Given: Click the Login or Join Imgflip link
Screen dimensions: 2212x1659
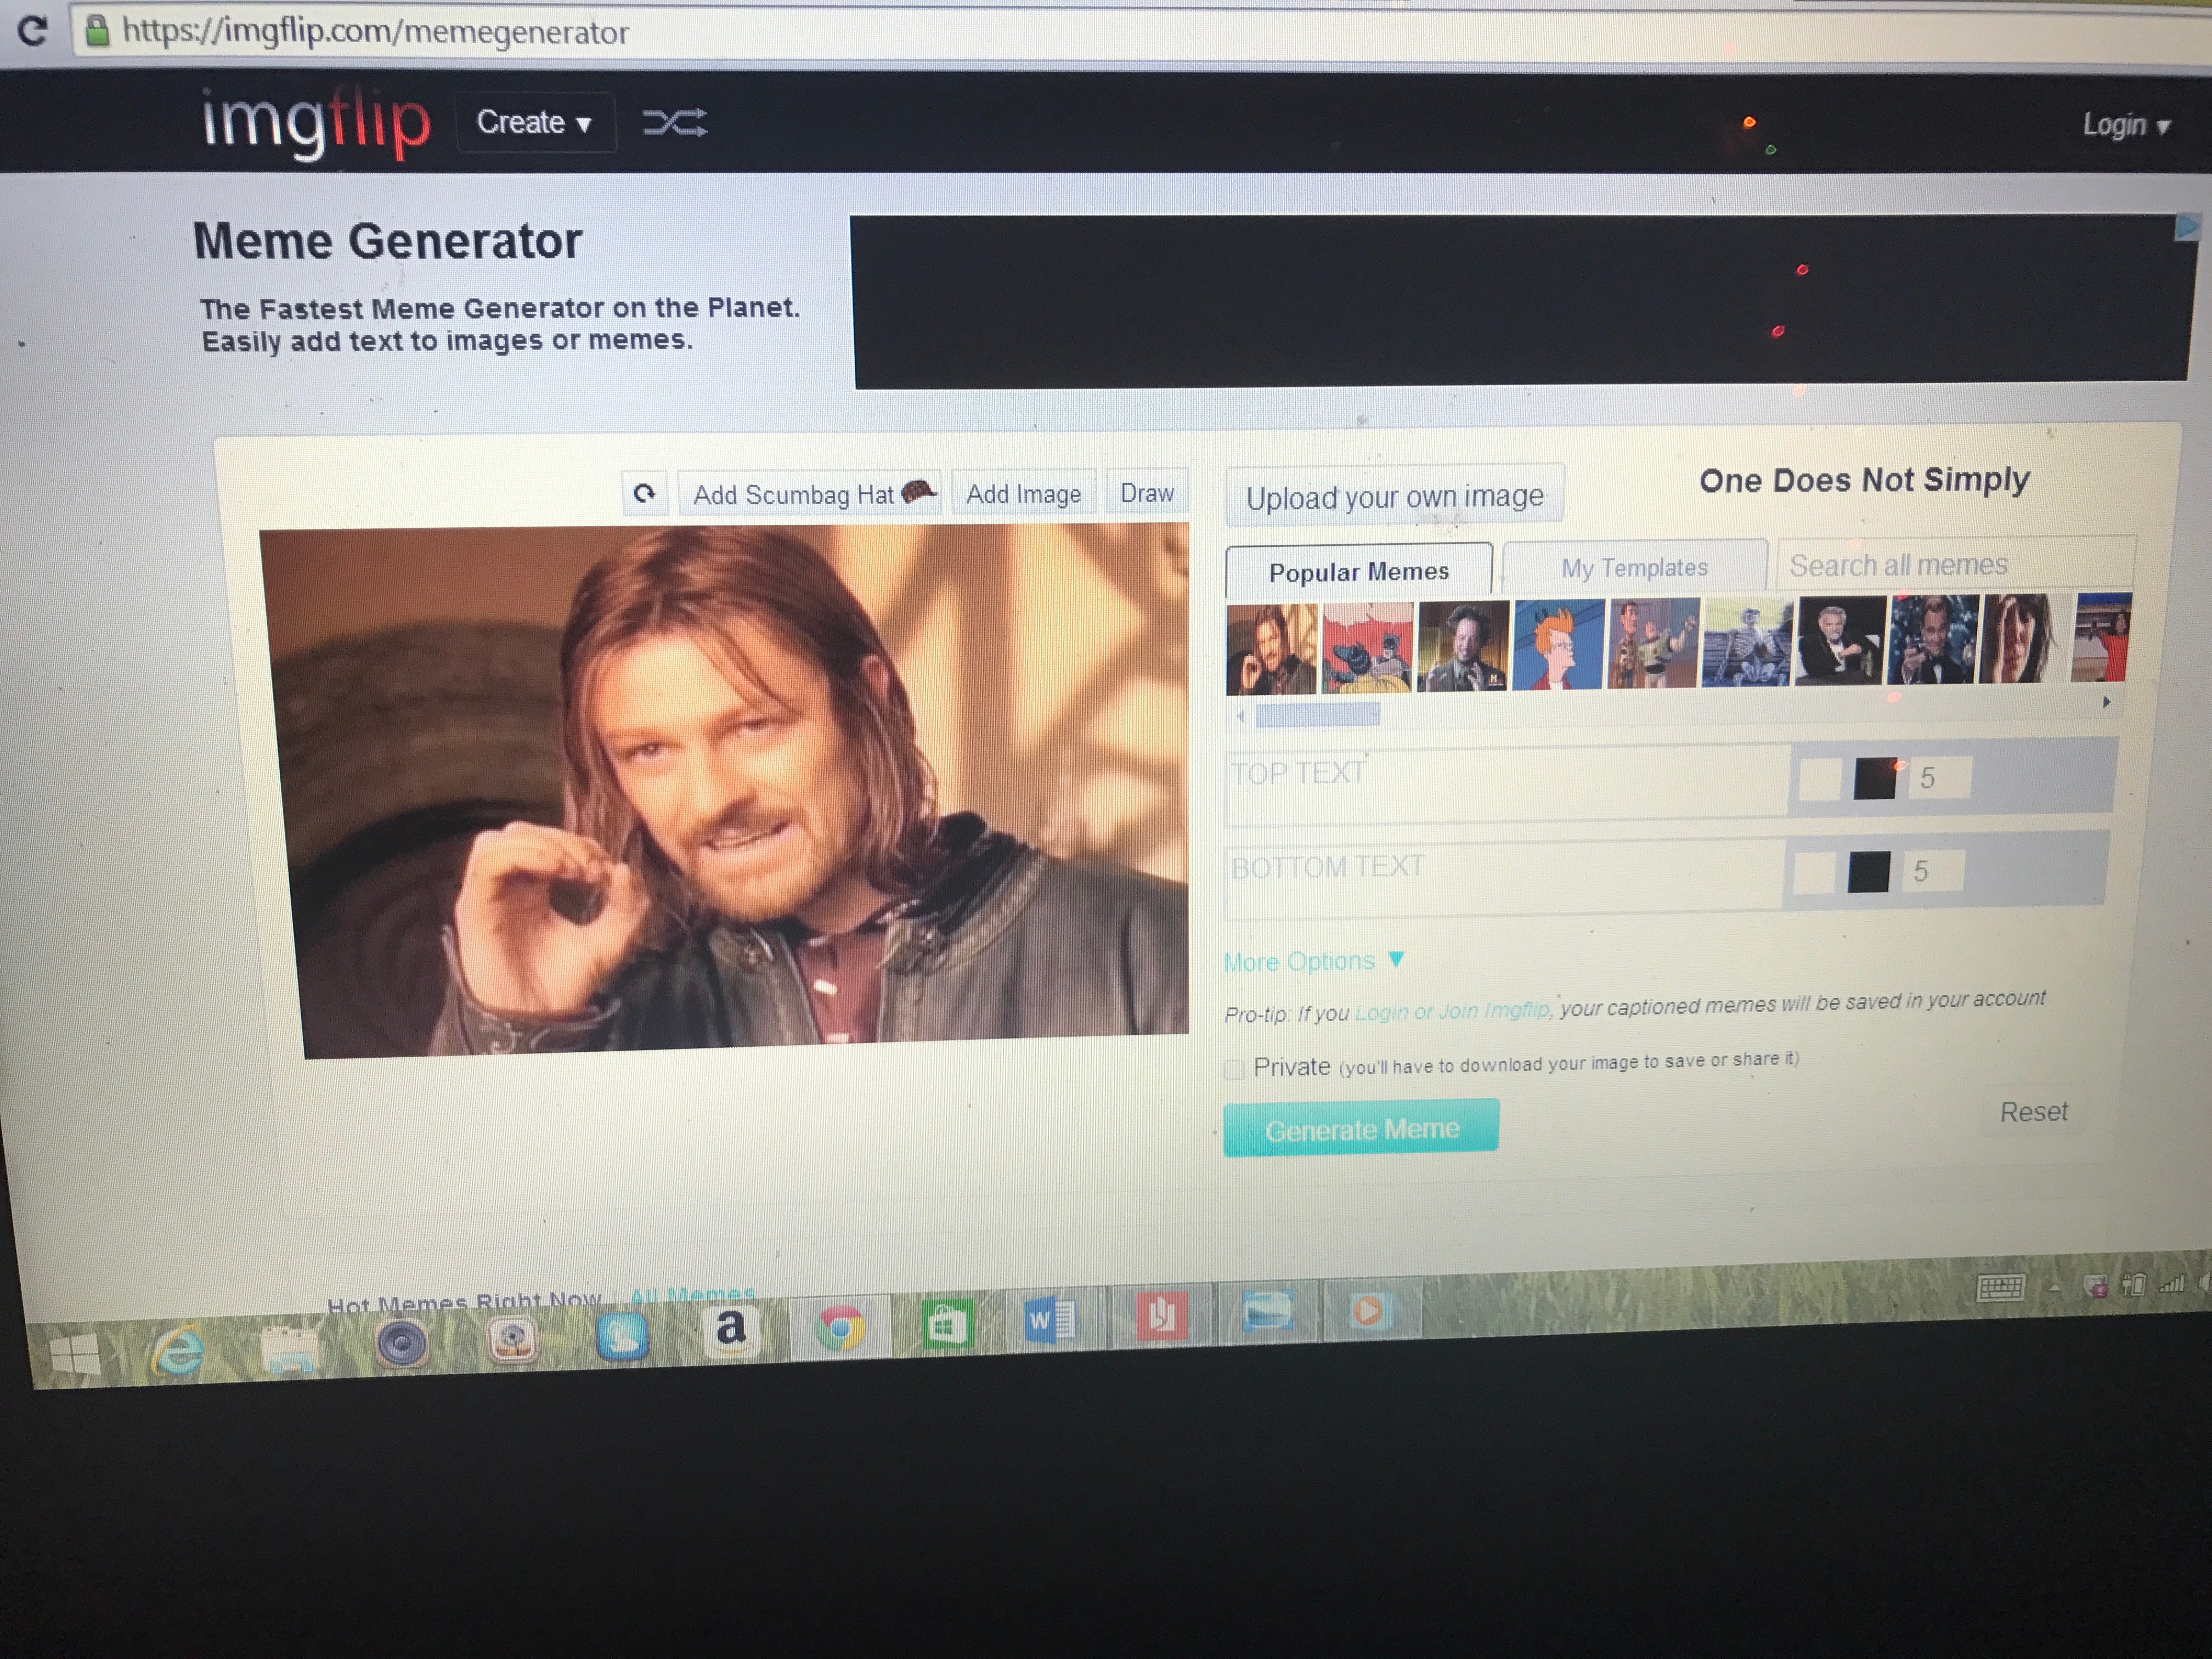Looking at the screenshot, I should pyautogui.click(x=1452, y=1011).
